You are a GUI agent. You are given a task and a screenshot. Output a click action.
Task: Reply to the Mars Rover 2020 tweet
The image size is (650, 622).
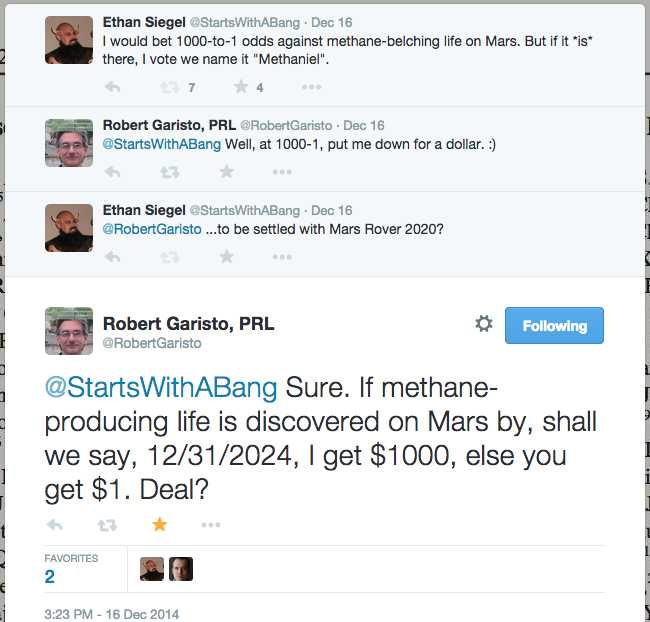click(x=112, y=257)
